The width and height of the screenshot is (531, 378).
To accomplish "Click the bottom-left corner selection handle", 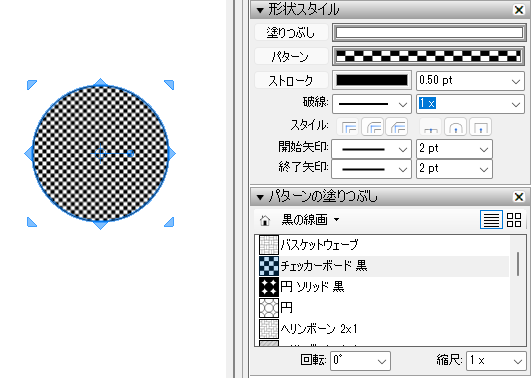I will point(32,222).
